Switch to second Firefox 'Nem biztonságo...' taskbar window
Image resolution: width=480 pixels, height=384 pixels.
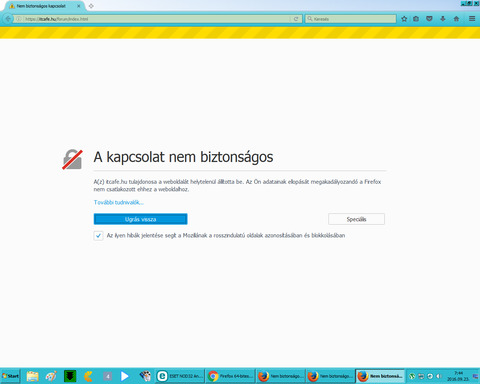(330, 376)
